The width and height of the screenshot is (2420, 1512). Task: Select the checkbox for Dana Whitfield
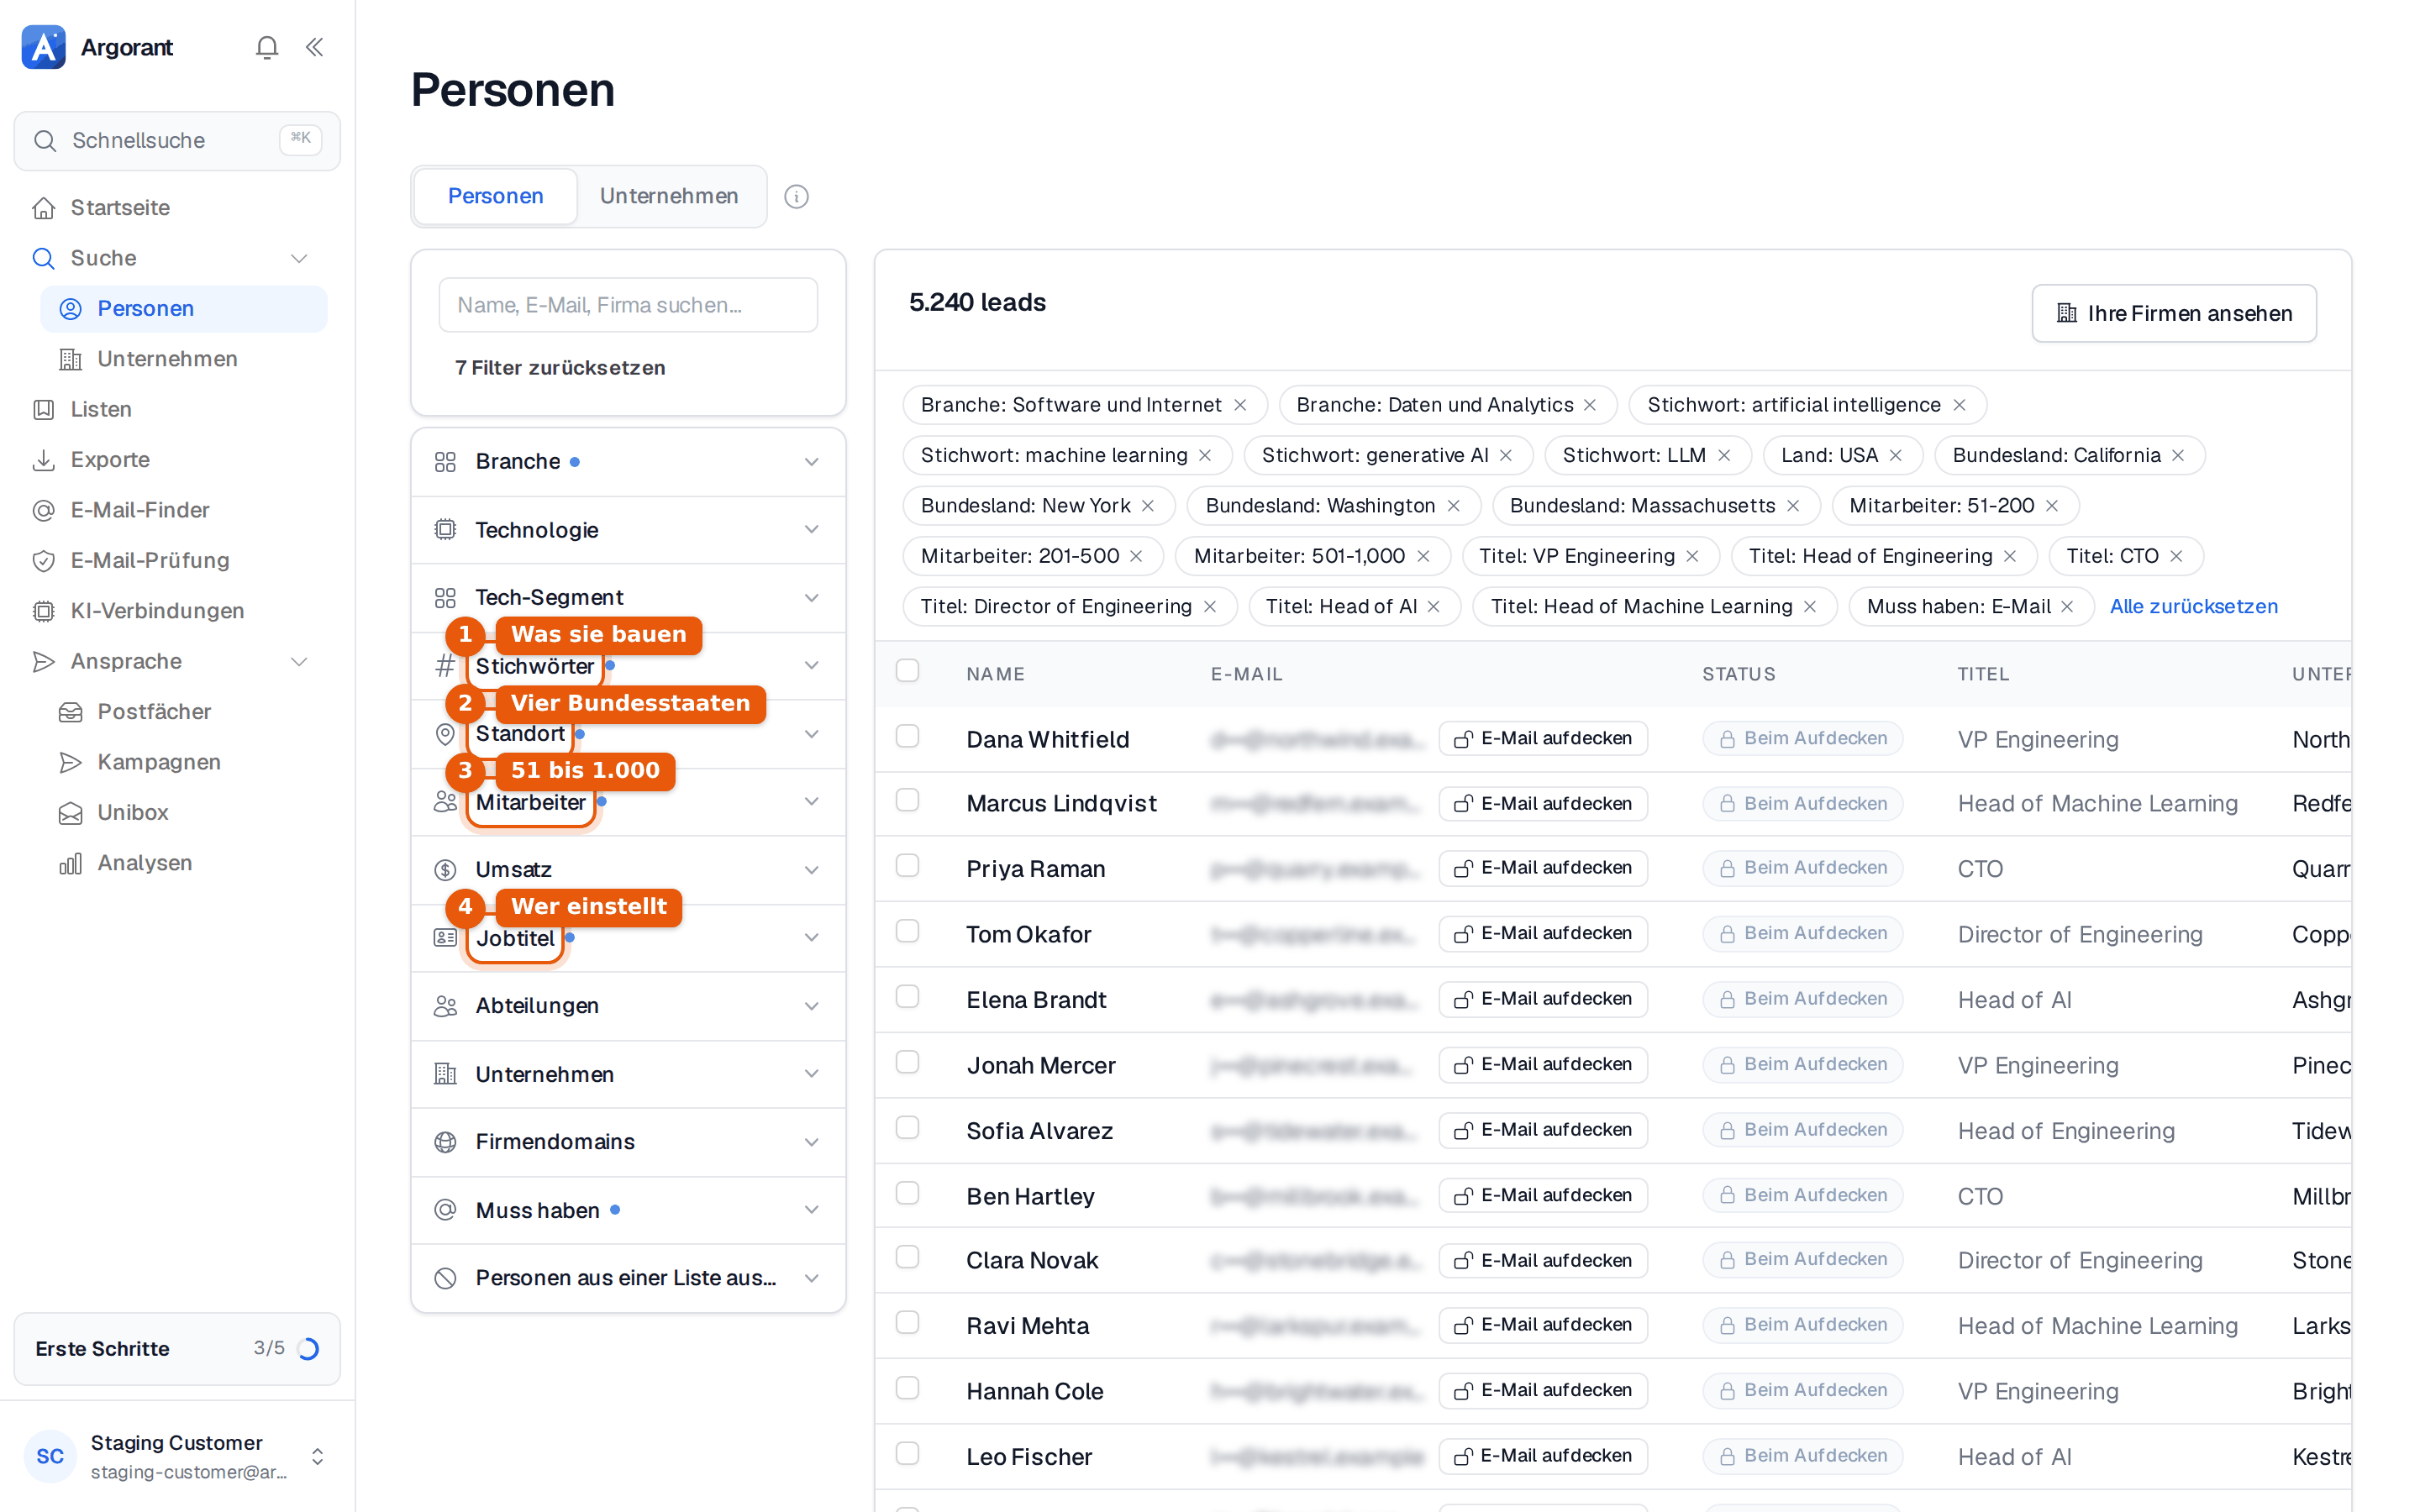click(x=907, y=736)
